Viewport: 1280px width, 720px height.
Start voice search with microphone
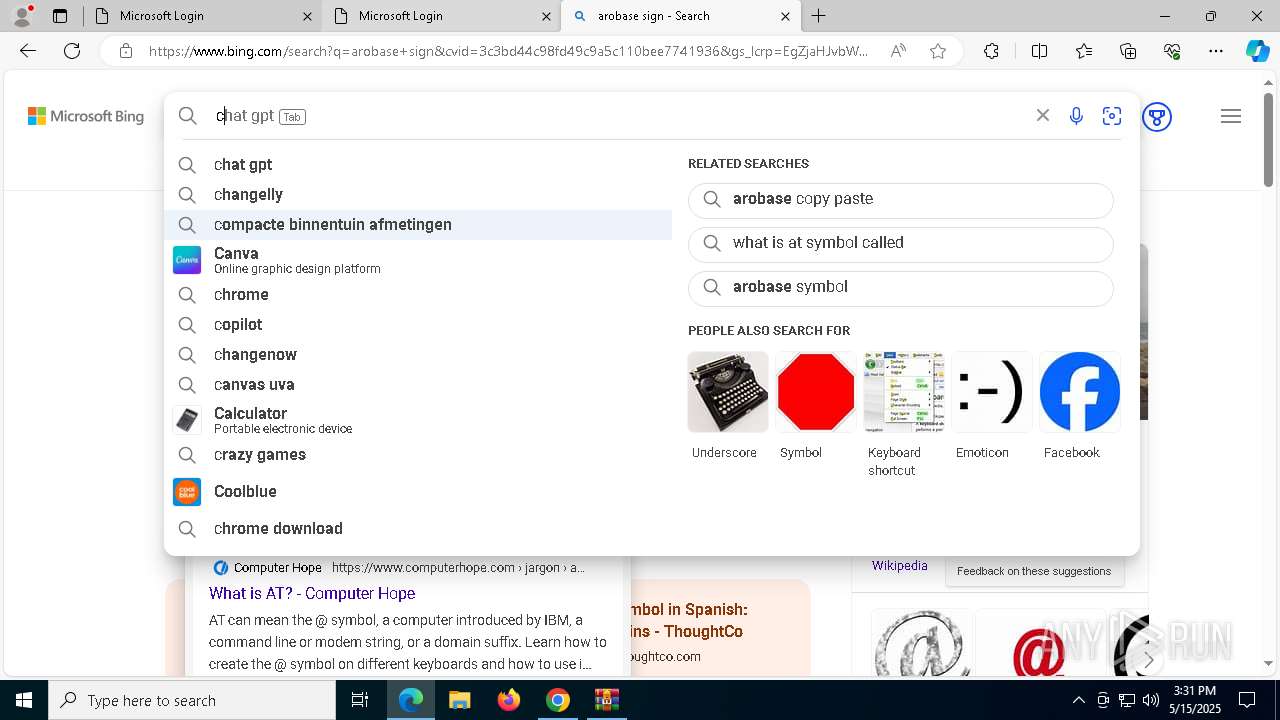point(1076,116)
